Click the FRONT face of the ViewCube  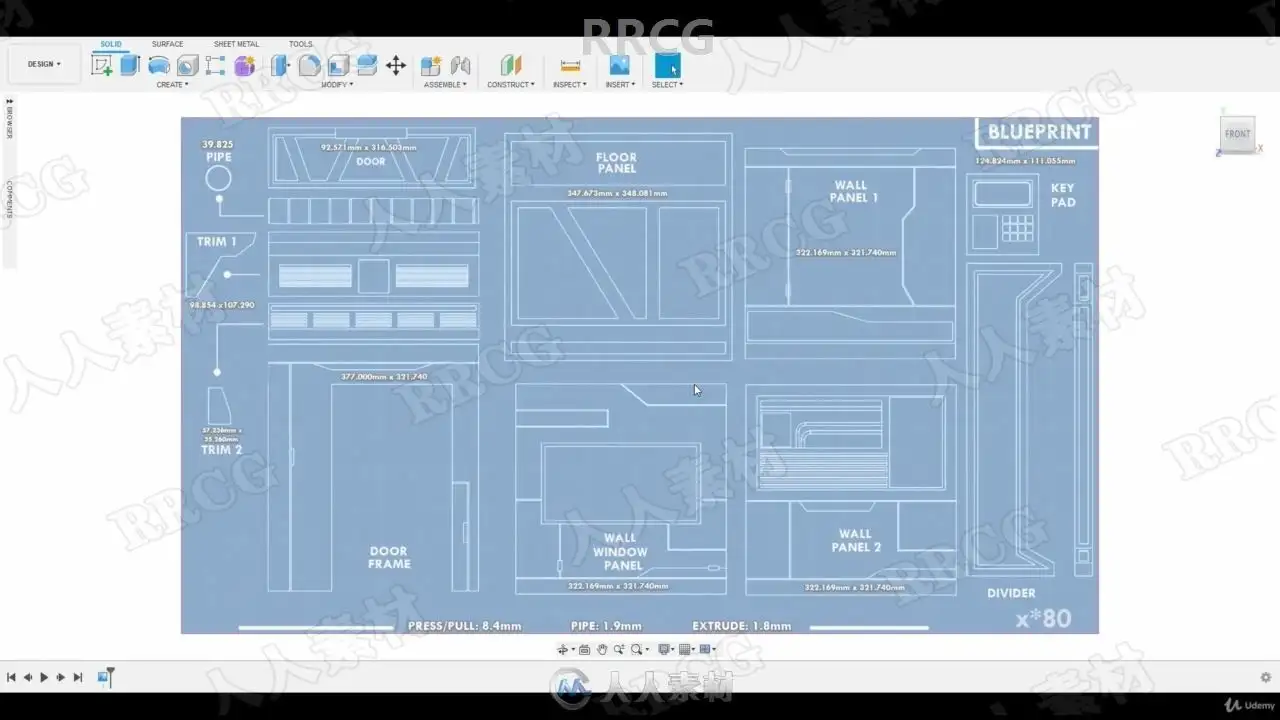1237,134
